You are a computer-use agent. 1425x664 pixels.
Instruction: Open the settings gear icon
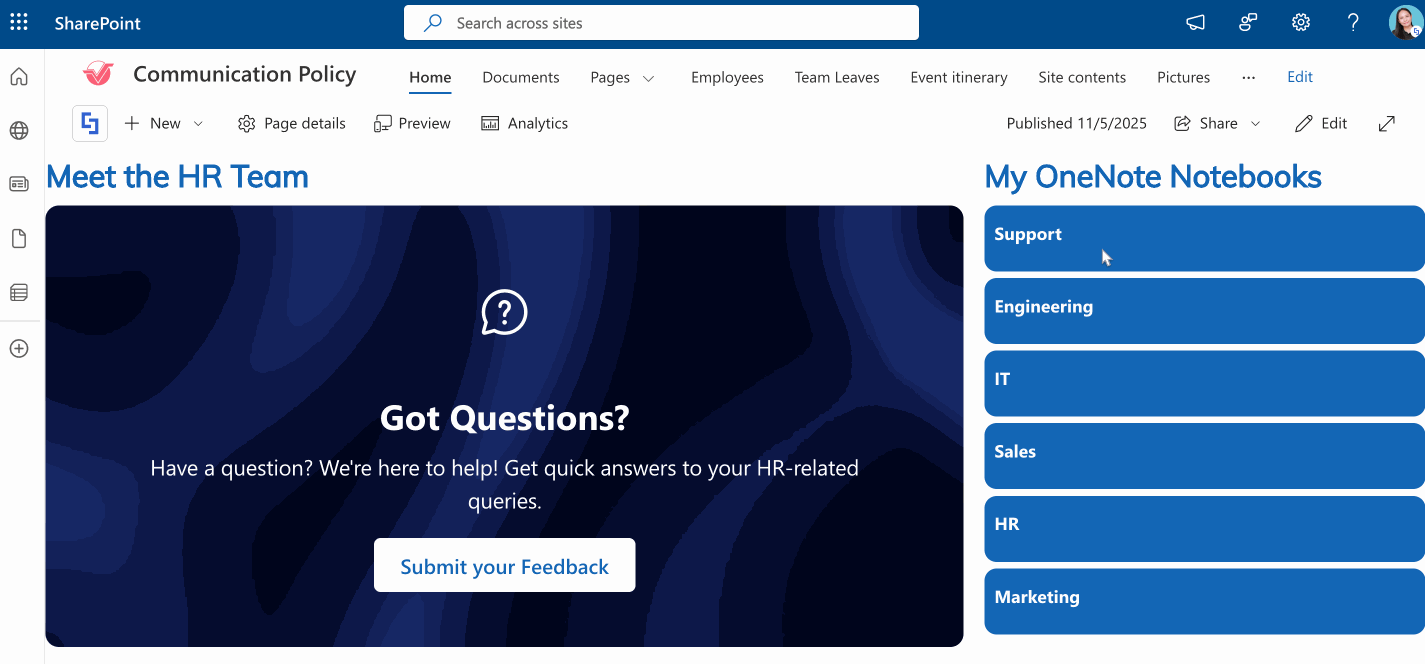pos(1300,22)
